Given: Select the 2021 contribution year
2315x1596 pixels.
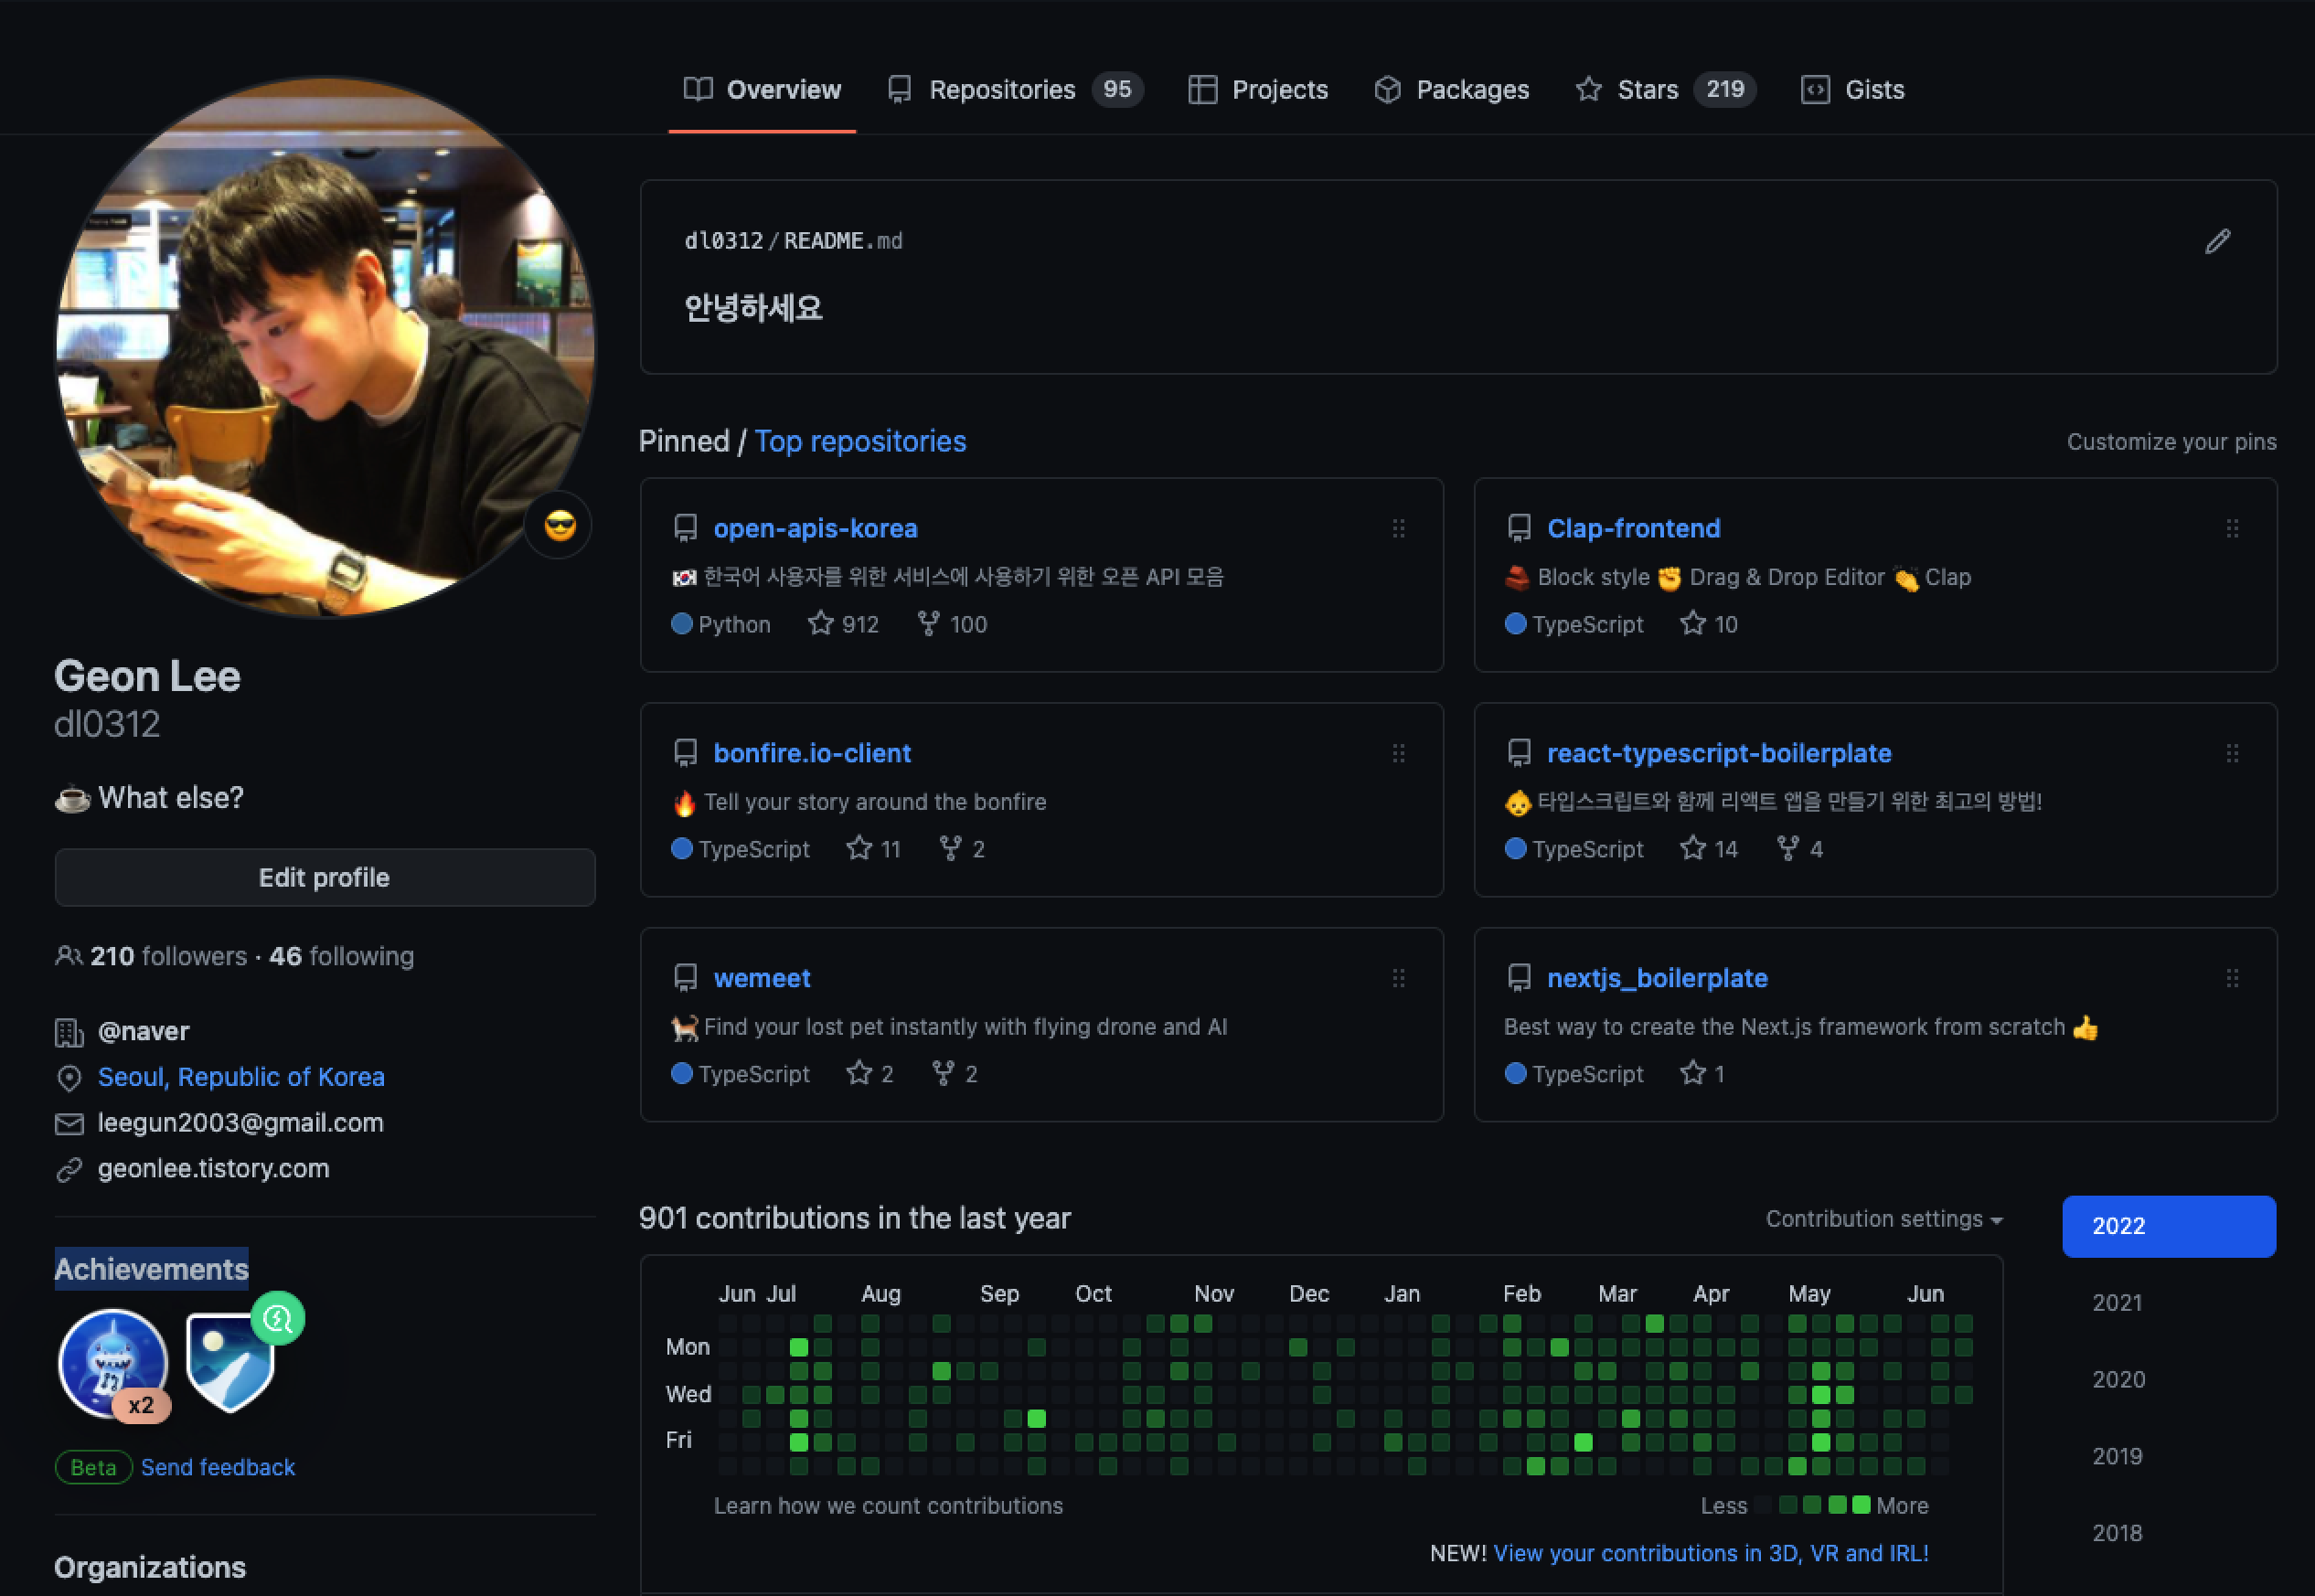Looking at the screenshot, I should point(2117,1303).
